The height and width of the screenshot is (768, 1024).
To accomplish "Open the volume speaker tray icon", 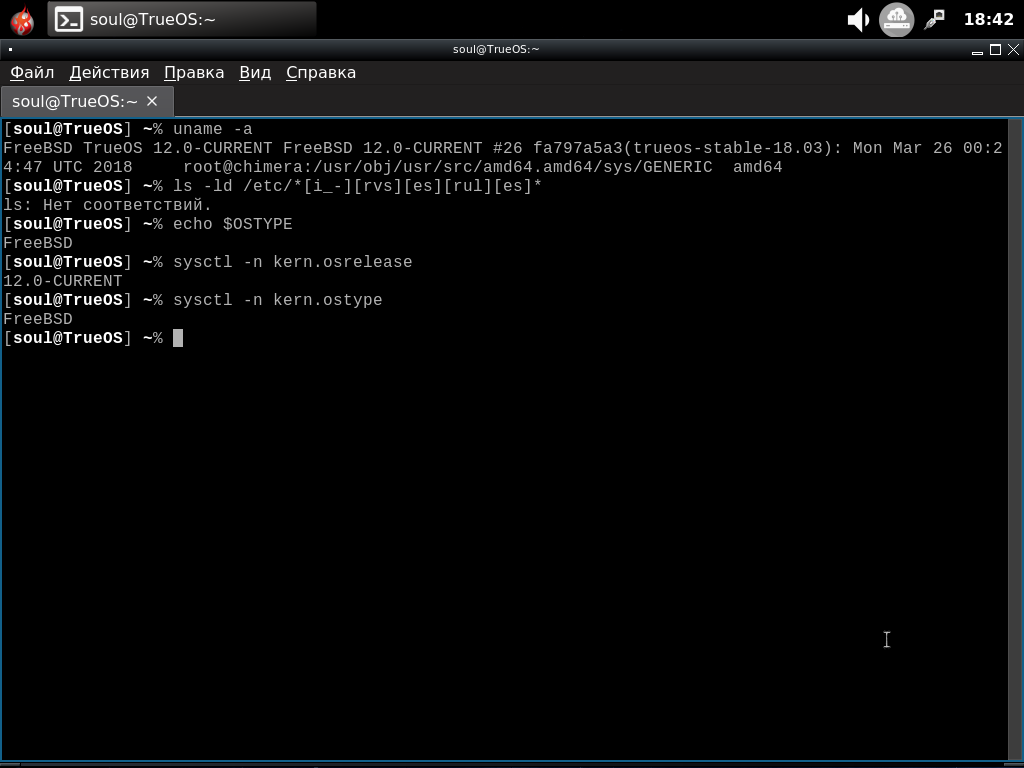I will (857, 20).
